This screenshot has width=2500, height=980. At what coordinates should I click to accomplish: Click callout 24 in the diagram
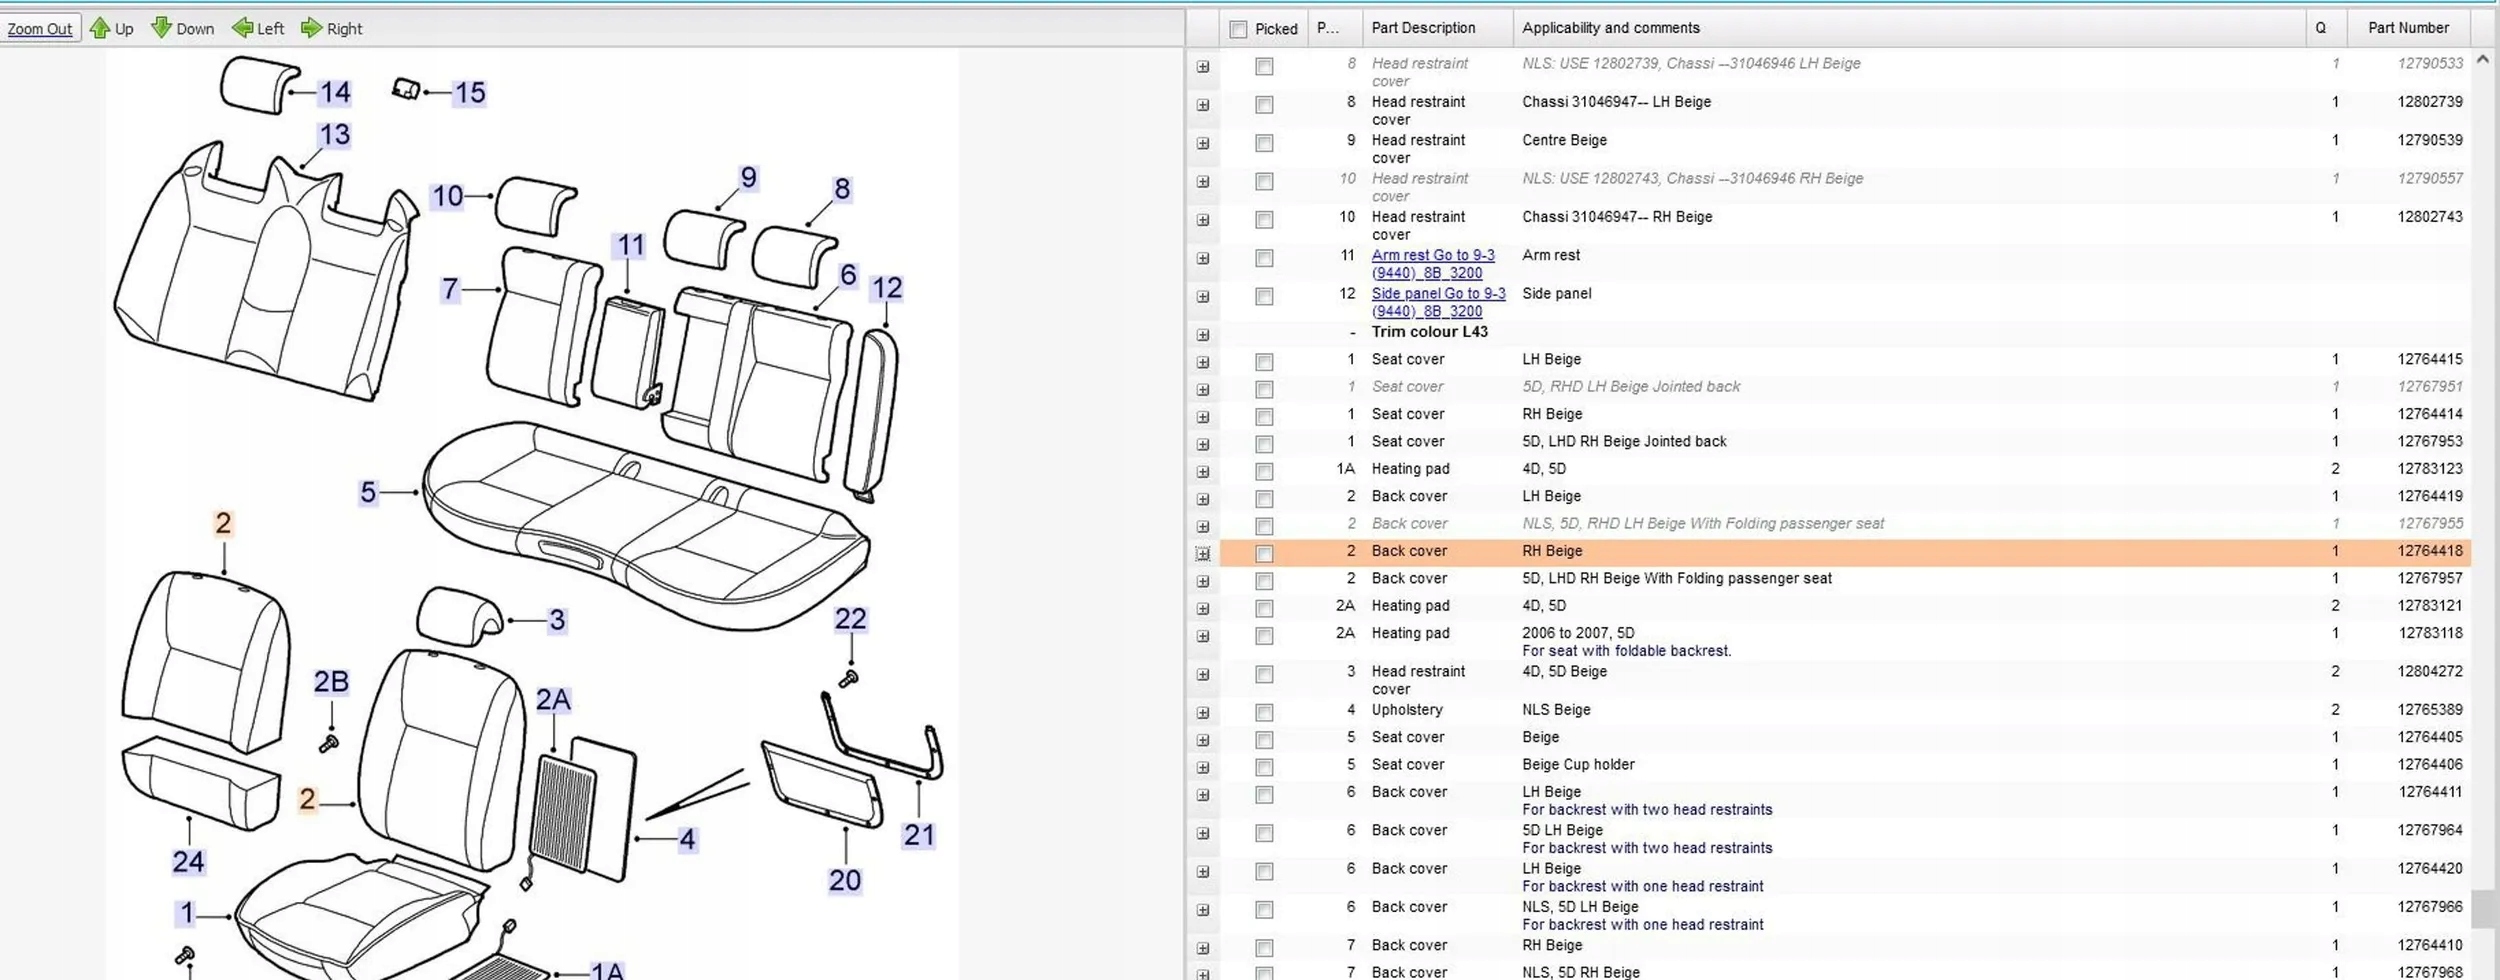tap(188, 862)
